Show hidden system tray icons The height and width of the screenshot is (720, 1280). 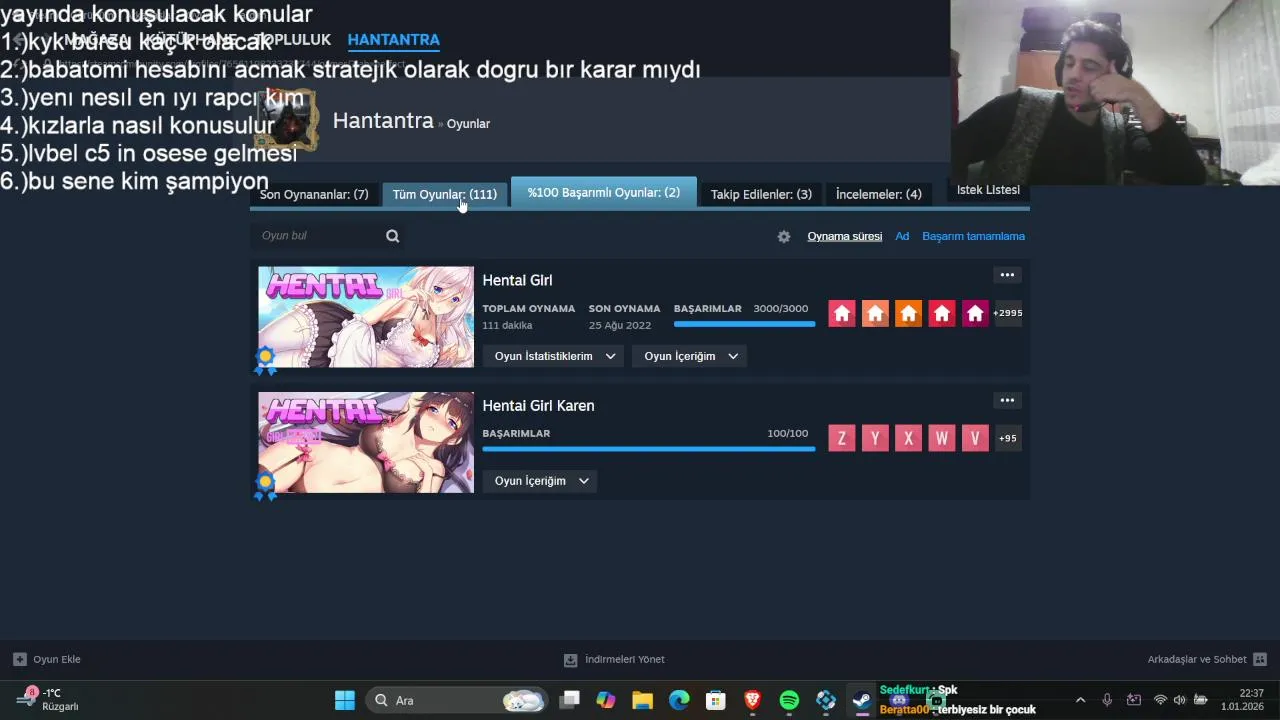point(1080,700)
